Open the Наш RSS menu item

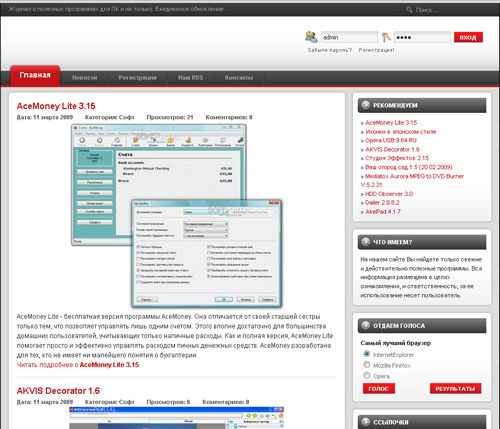point(190,78)
